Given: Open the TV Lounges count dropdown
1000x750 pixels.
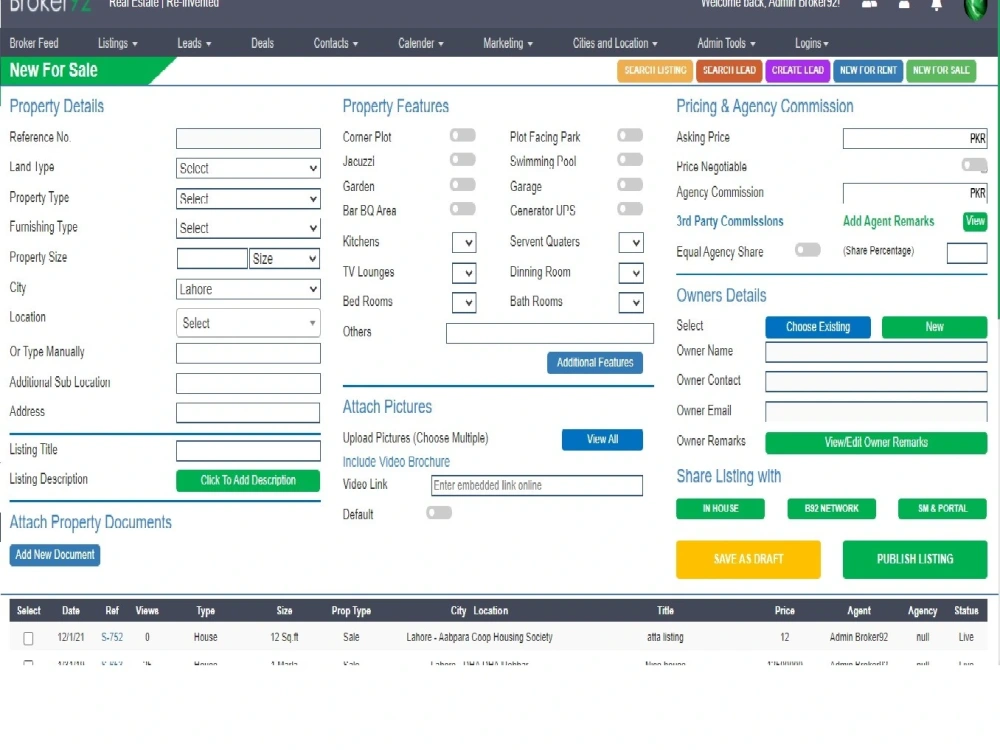Looking at the screenshot, I should click(464, 273).
